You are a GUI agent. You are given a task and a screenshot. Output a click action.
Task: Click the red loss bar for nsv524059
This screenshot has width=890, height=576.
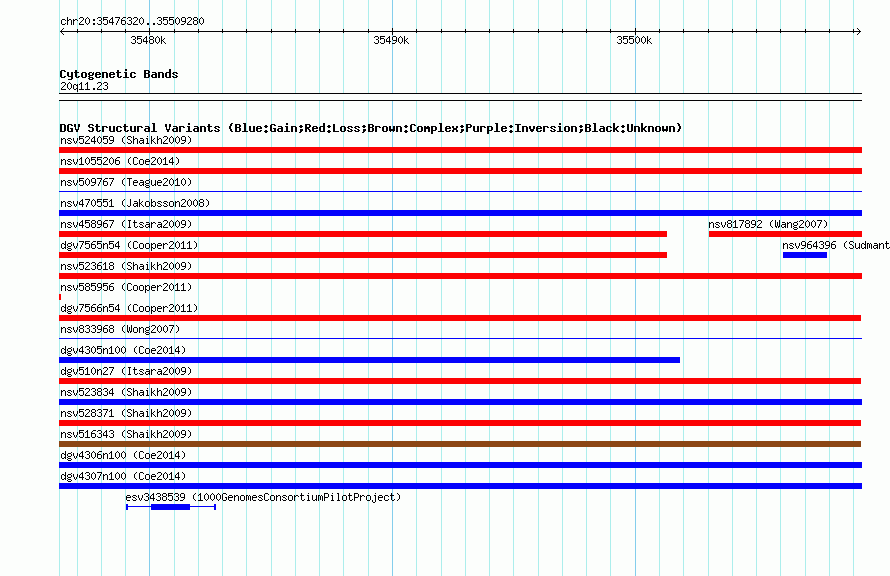(x=460, y=150)
